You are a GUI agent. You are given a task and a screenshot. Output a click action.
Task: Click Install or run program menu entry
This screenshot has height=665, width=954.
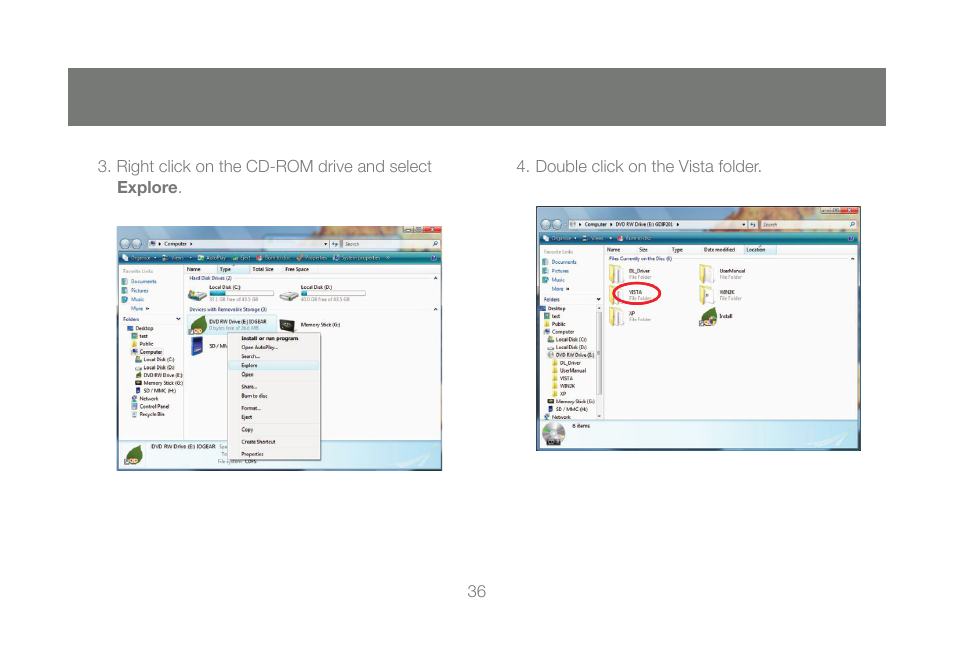pos(273,338)
